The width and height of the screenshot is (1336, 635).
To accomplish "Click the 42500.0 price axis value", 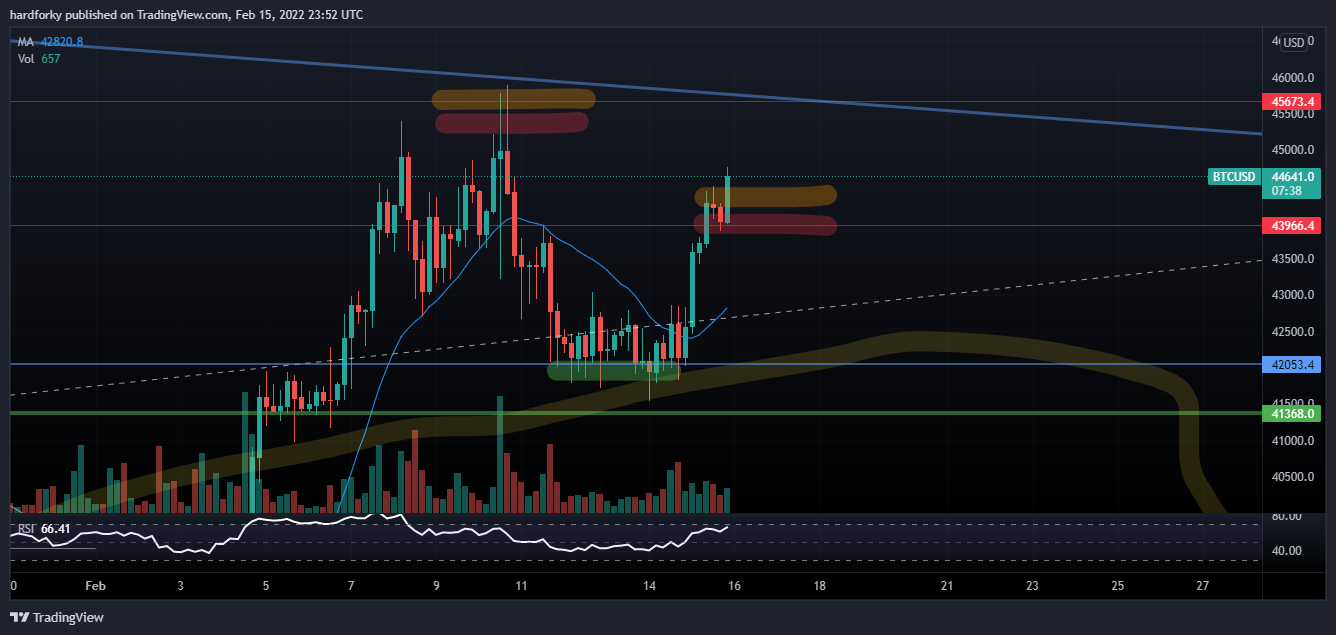I will pyautogui.click(x=1292, y=331).
